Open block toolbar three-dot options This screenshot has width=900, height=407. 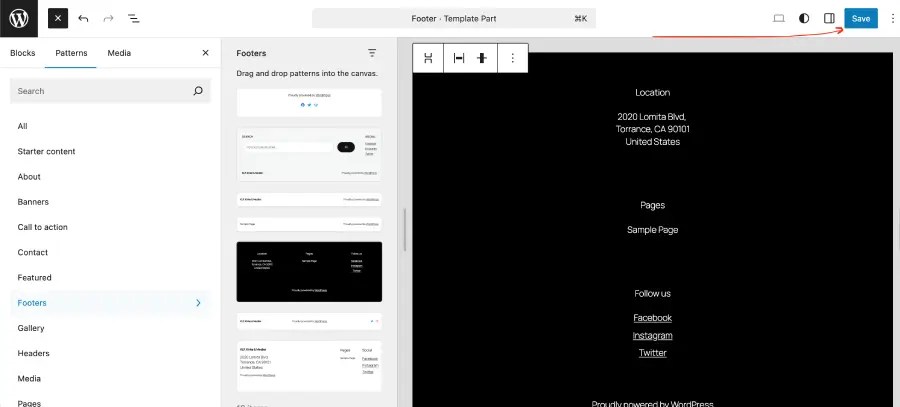click(x=512, y=58)
